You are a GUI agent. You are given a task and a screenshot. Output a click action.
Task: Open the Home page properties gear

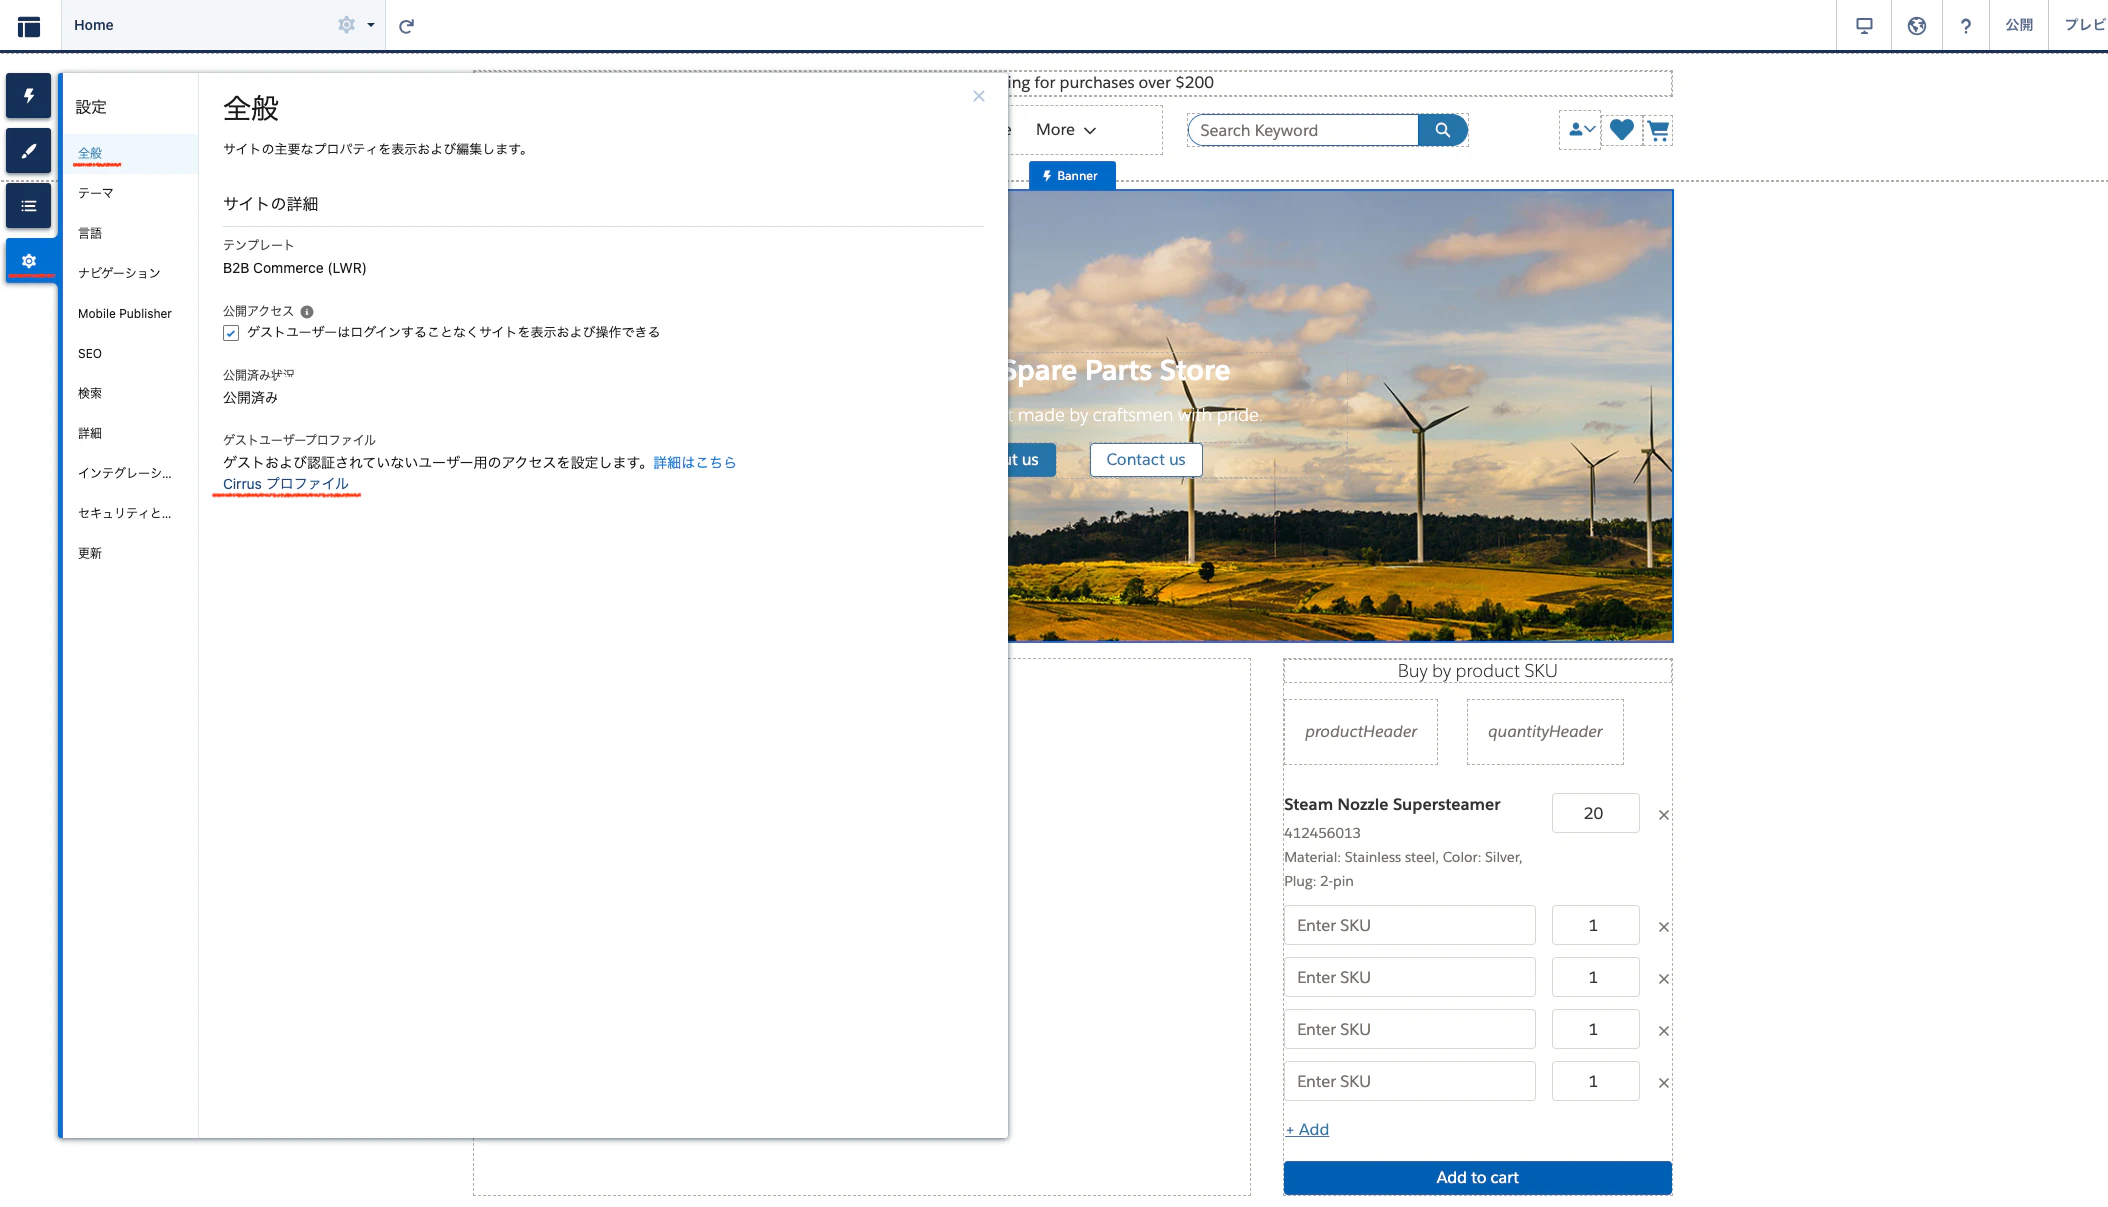[x=346, y=25]
